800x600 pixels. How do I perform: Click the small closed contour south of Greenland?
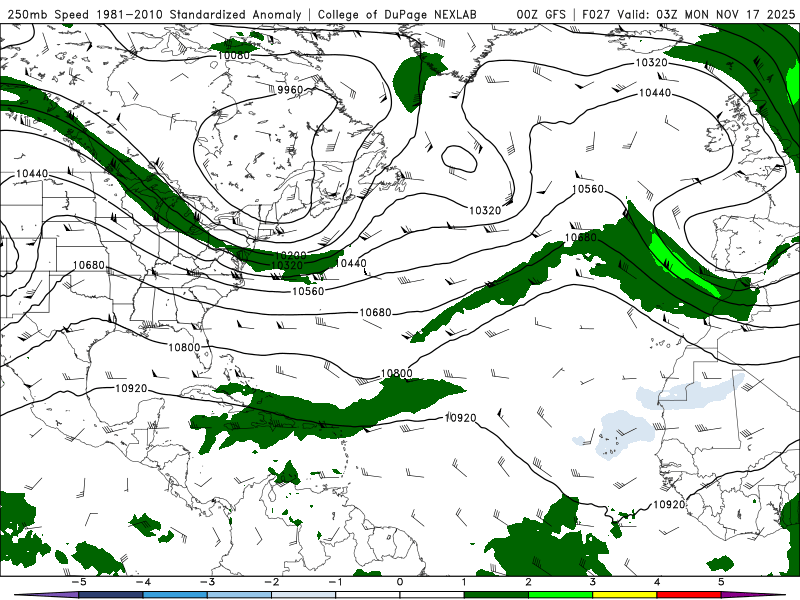(x=459, y=158)
